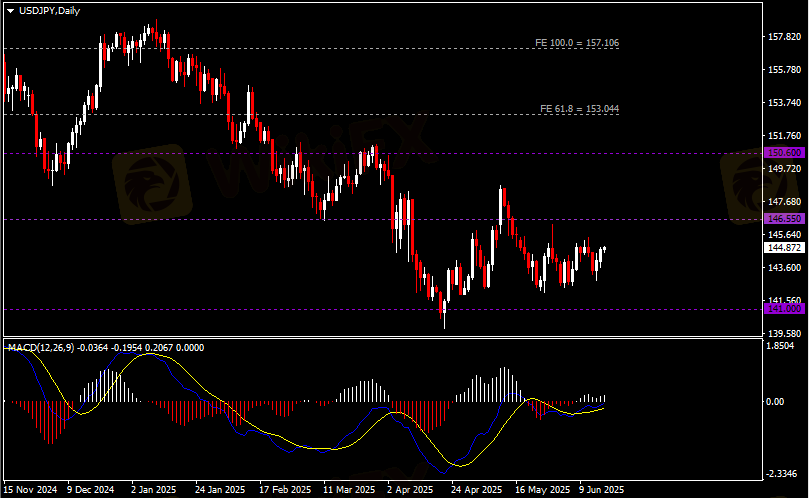Click the current price tag 144.872
This screenshot has height=498, width=809.
[x=784, y=248]
